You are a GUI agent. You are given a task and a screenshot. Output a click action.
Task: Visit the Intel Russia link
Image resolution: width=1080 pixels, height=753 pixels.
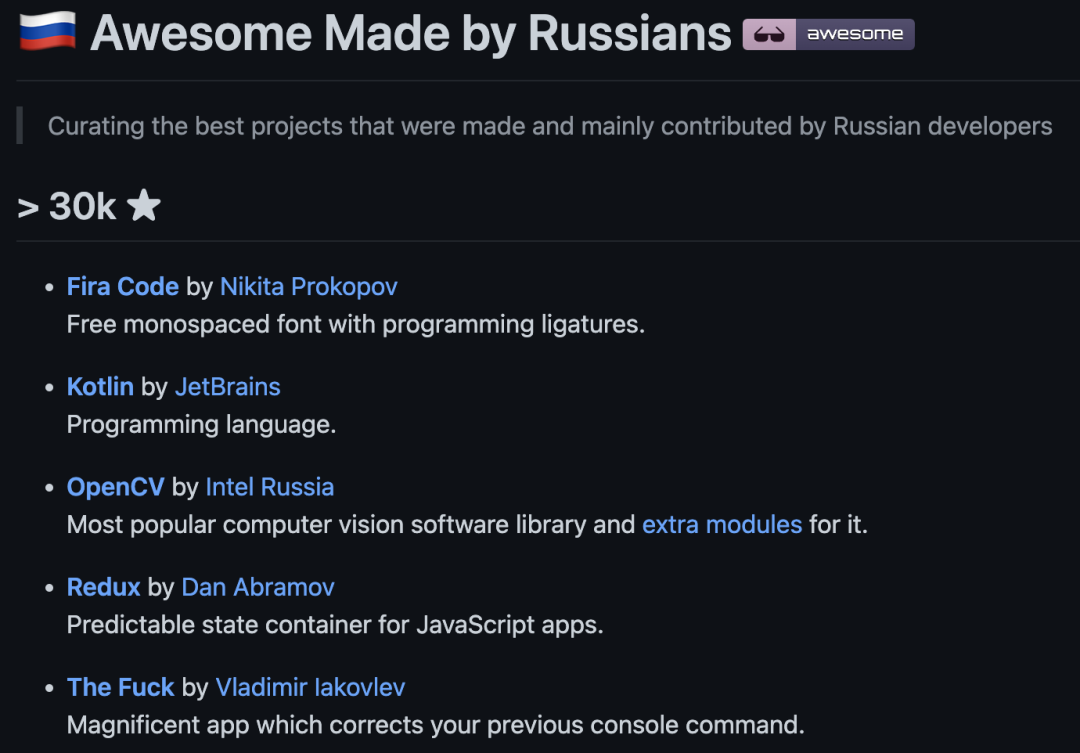(x=269, y=487)
